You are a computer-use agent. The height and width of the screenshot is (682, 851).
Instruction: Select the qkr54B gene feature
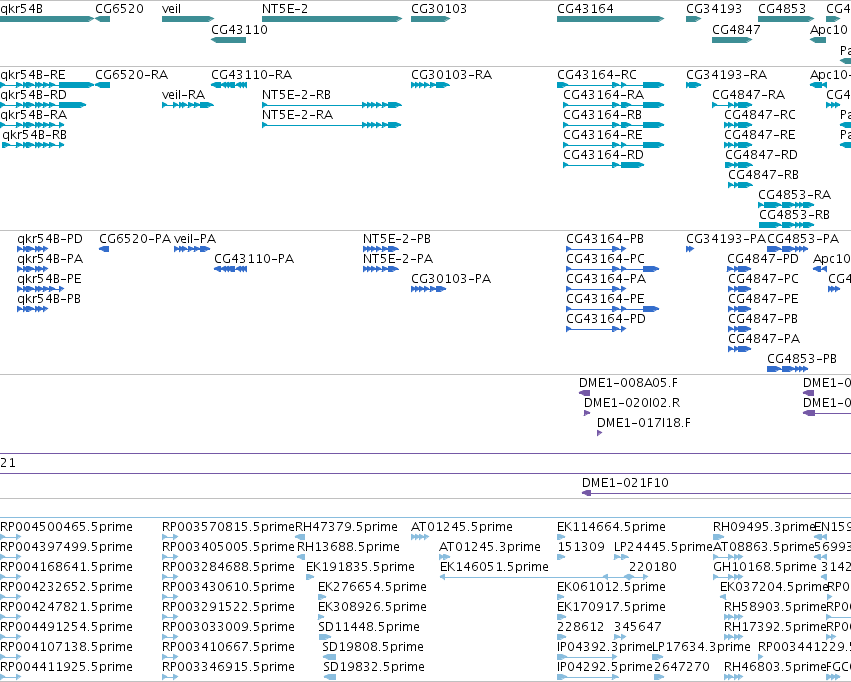pyautogui.click(x=47, y=19)
